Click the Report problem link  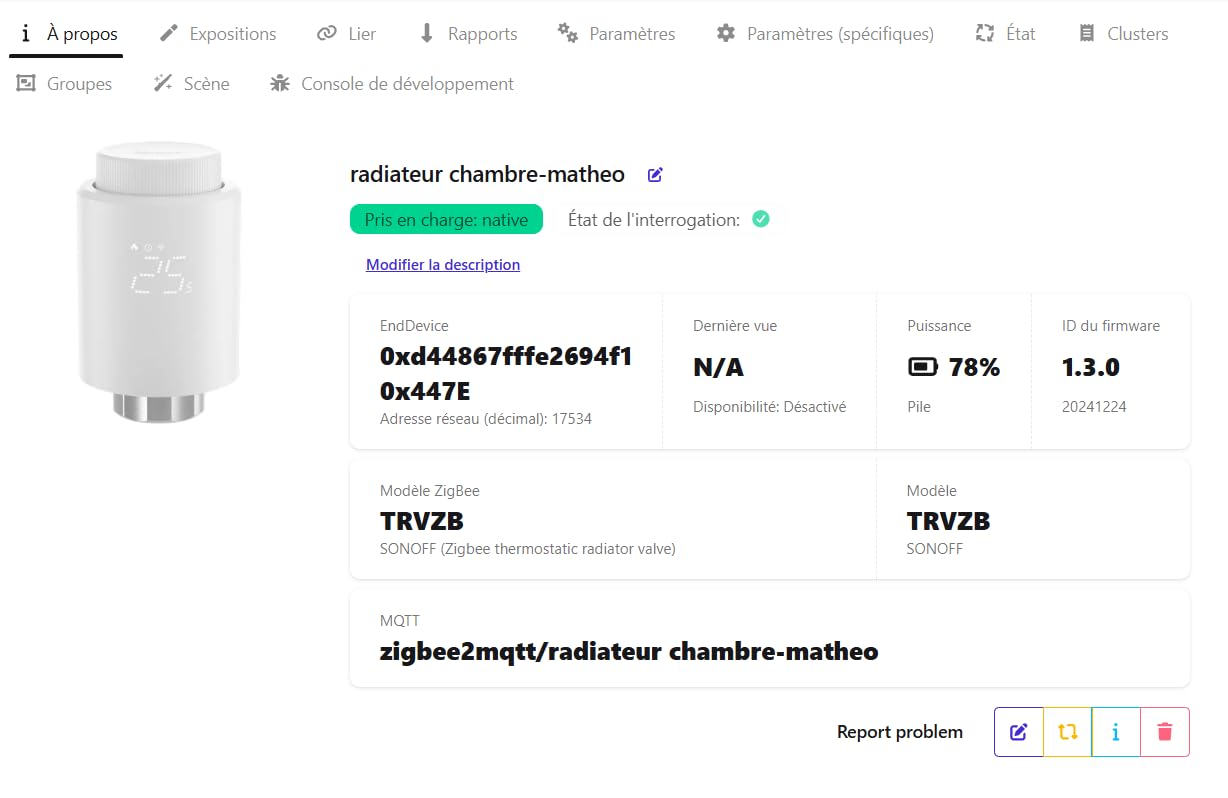[x=900, y=732]
